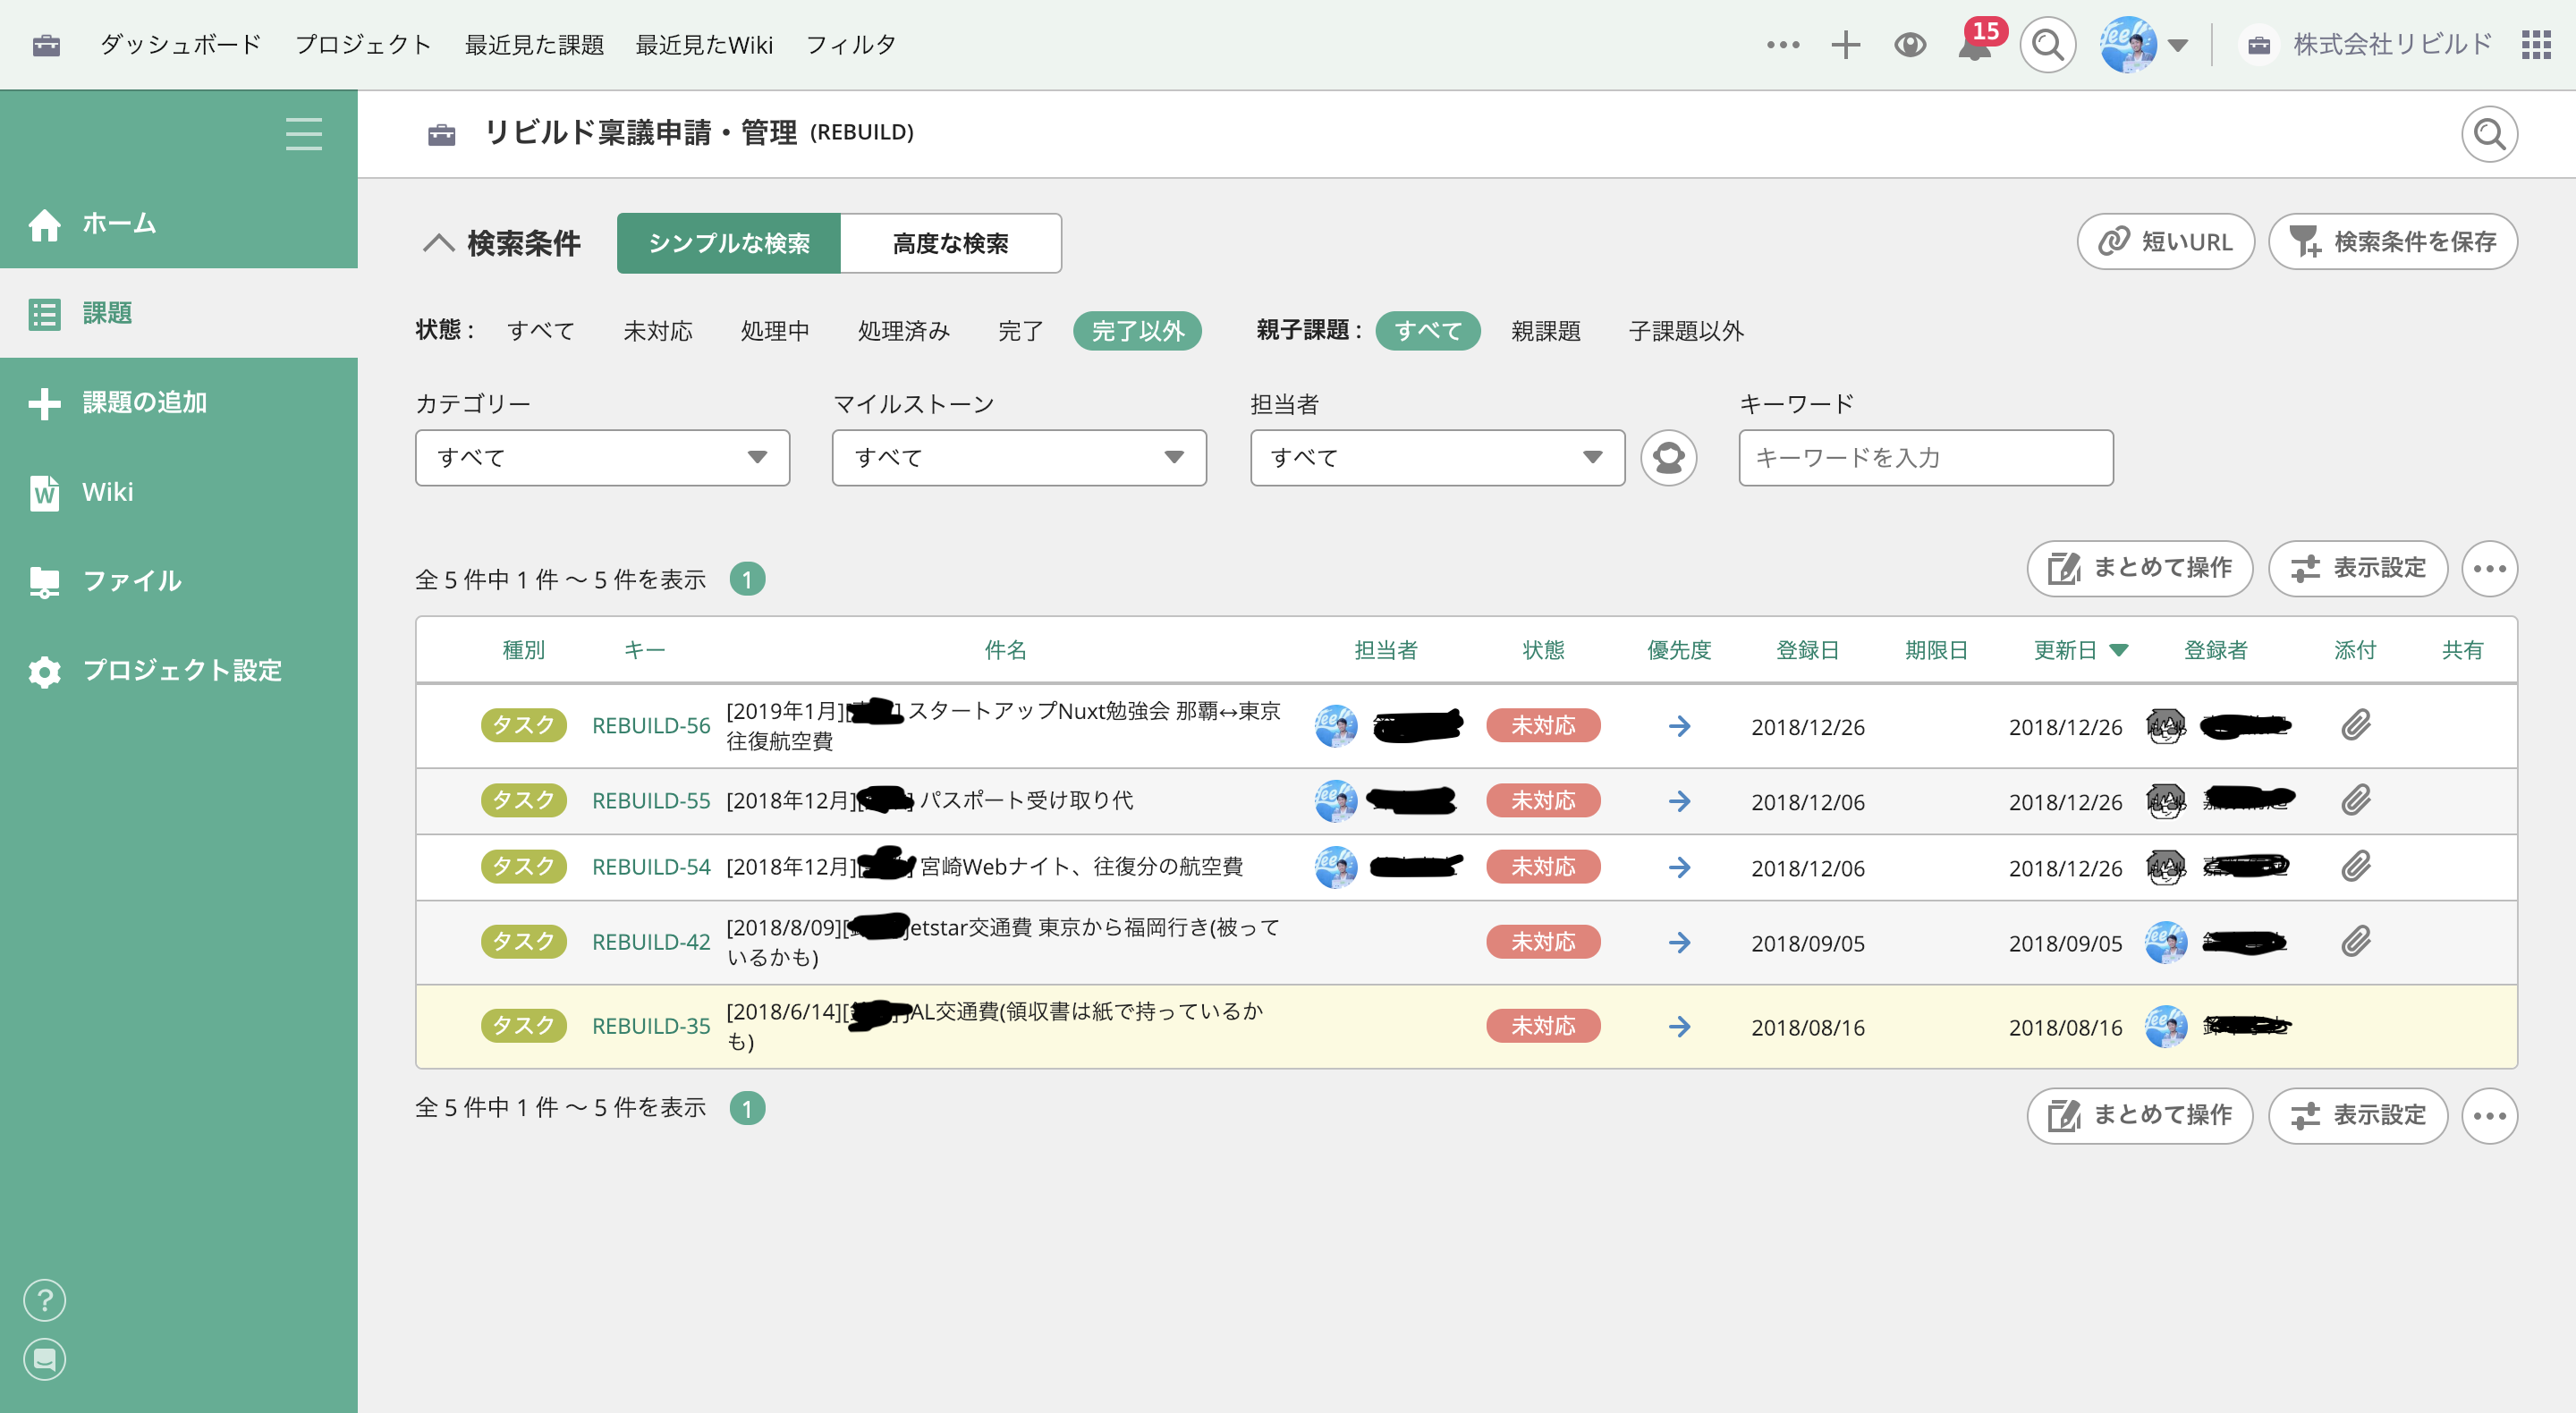Save search conditions with 検索条件を保存
The height and width of the screenshot is (1413, 2576).
tap(2393, 241)
